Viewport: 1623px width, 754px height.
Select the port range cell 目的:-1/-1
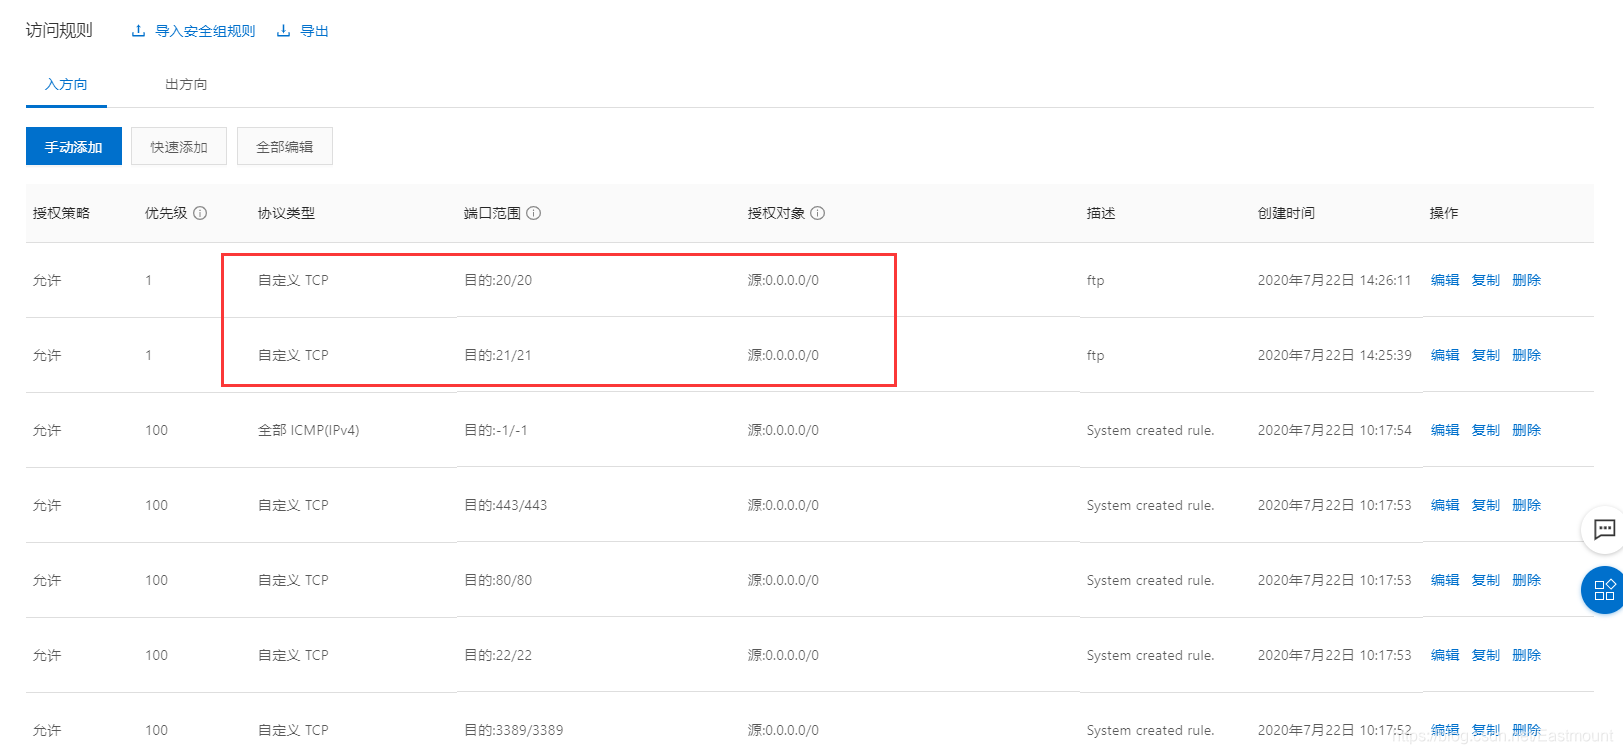(496, 430)
